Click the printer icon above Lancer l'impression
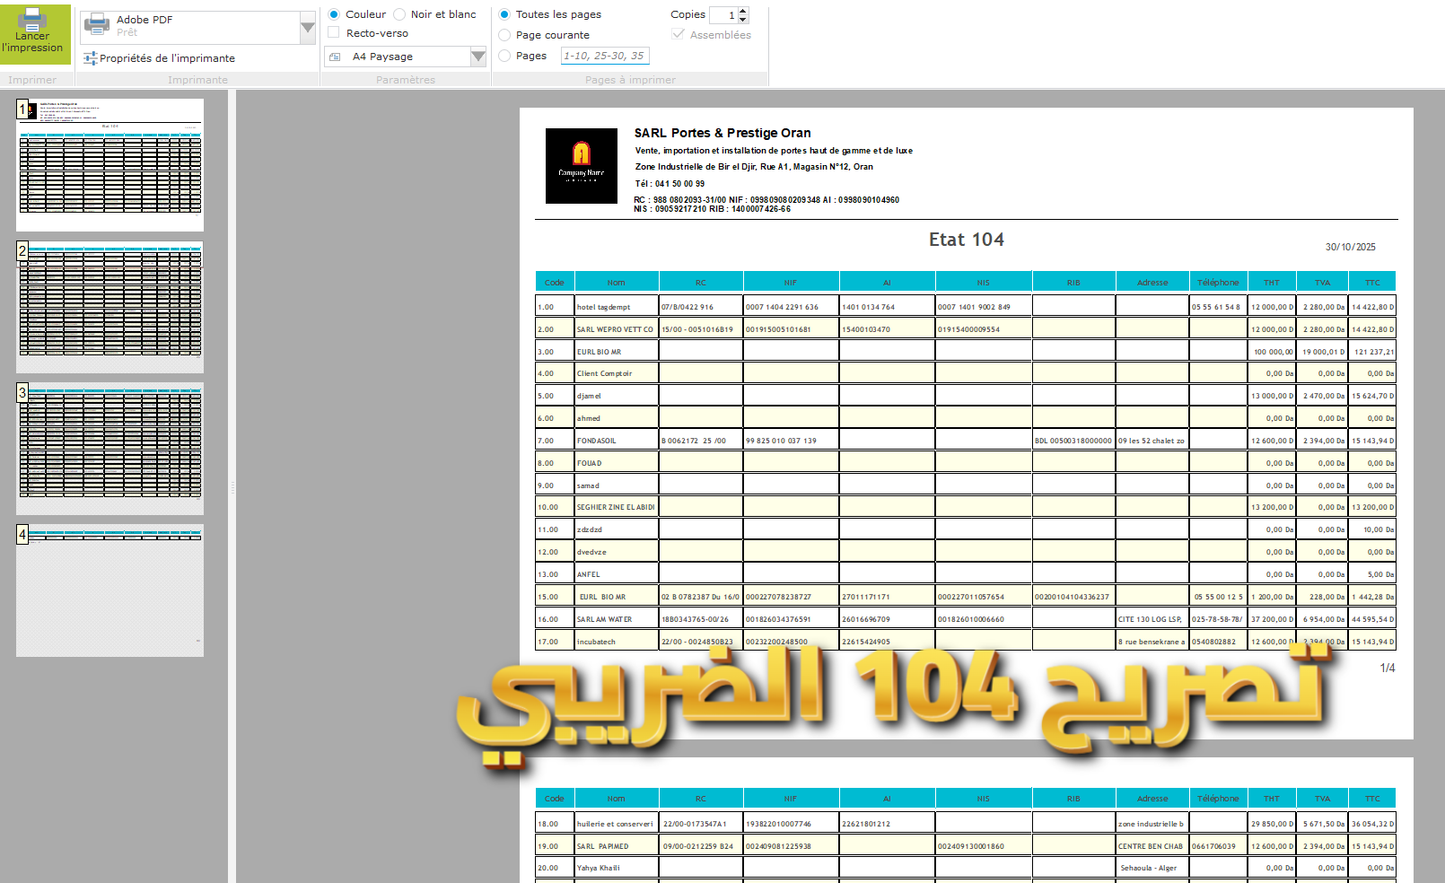The width and height of the screenshot is (1445, 883). pyautogui.click(x=33, y=20)
